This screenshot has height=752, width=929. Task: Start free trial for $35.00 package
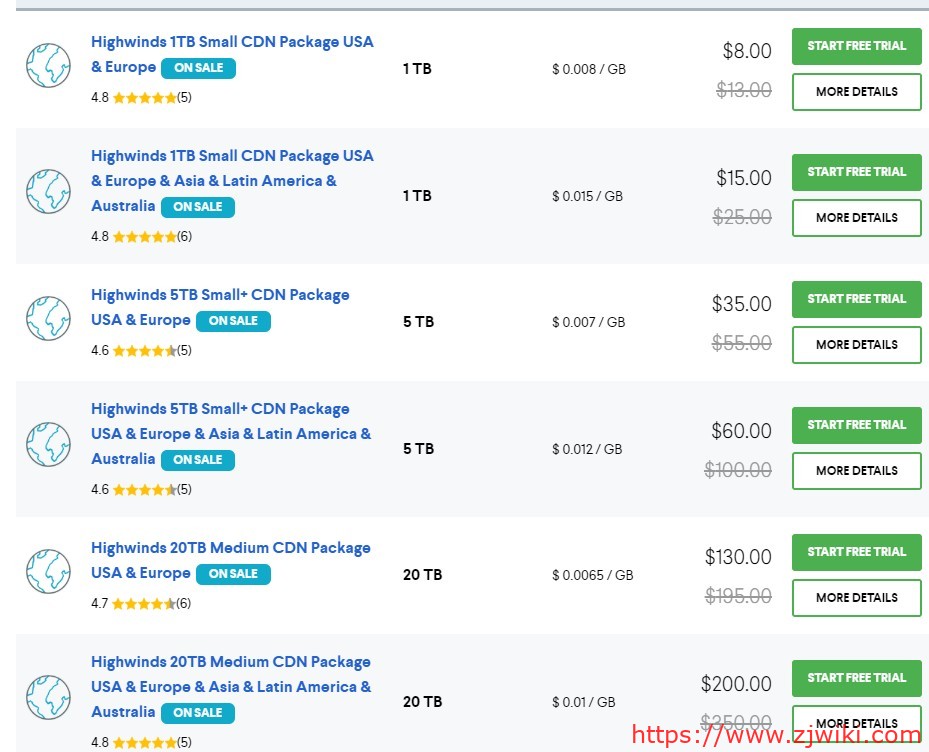(x=856, y=299)
